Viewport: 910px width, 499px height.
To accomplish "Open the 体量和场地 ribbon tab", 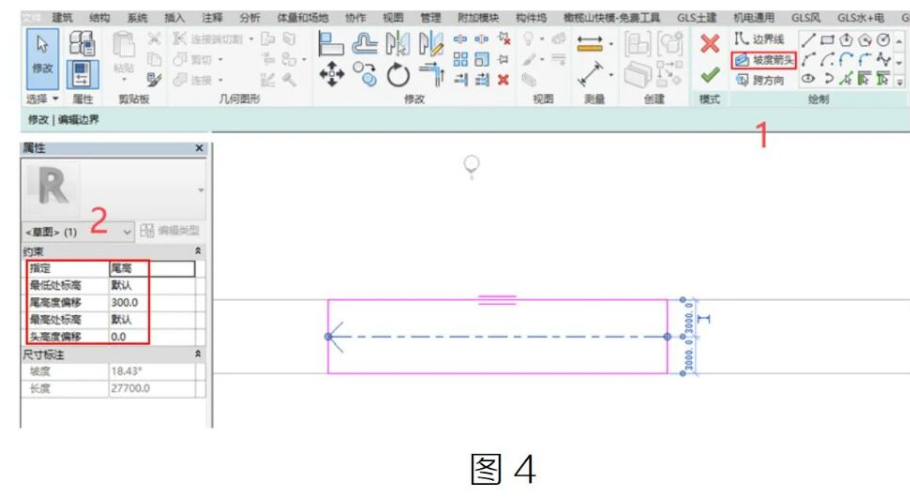I will coord(302,18).
